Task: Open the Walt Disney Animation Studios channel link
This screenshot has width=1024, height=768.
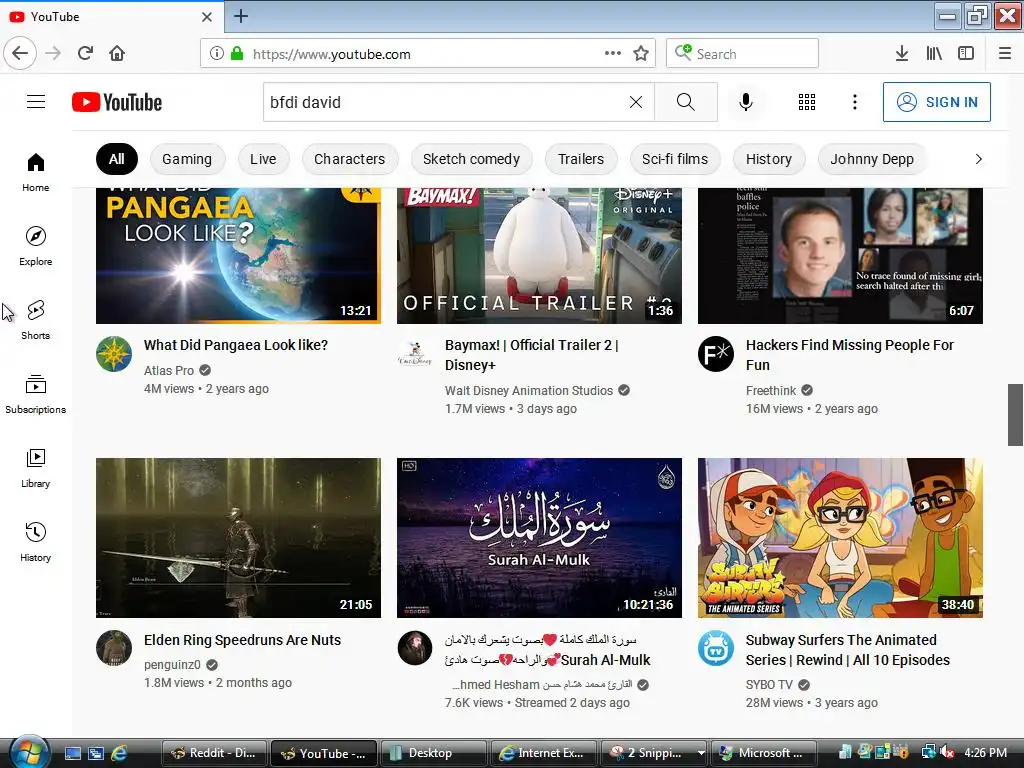Action: coord(529,391)
